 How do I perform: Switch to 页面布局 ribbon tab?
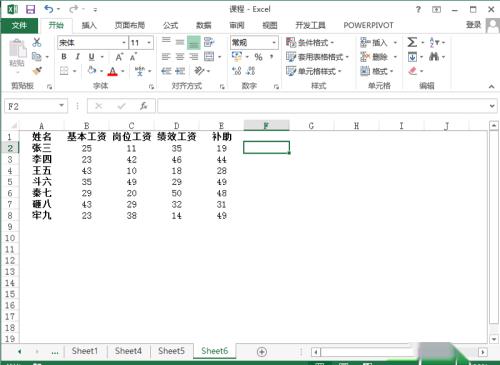(x=130, y=25)
